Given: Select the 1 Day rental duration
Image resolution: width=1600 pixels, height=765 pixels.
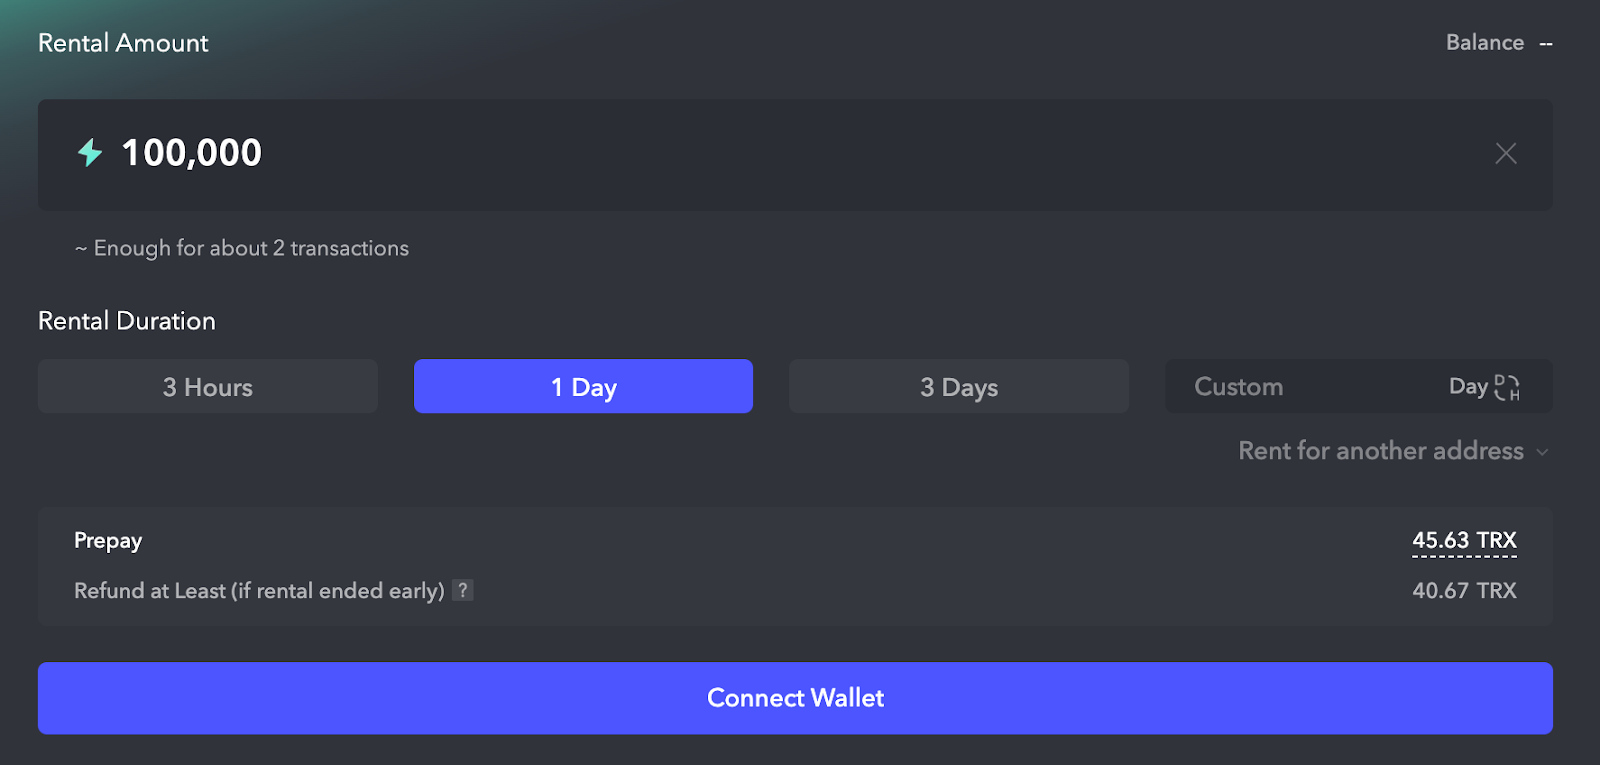Looking at the screenshot, I should [x=583, y=386].
